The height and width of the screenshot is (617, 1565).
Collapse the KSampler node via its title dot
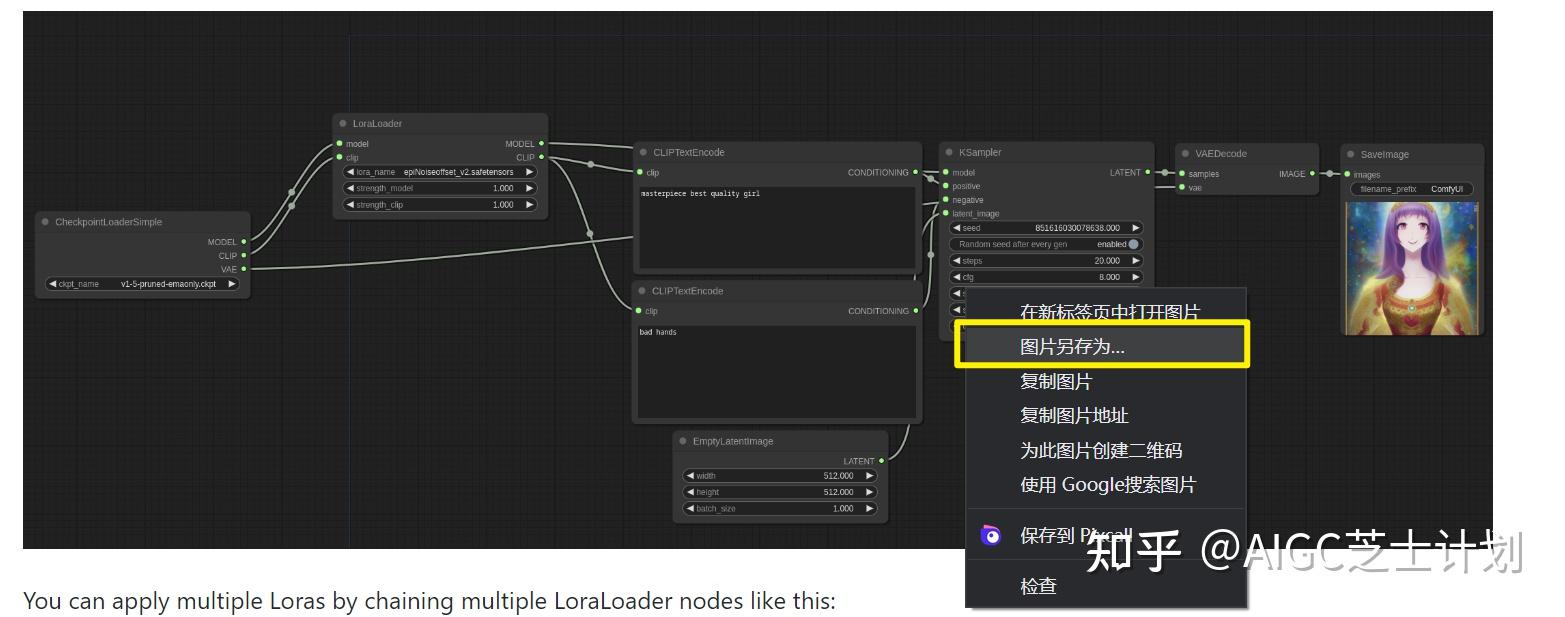(x=948, y=152)
